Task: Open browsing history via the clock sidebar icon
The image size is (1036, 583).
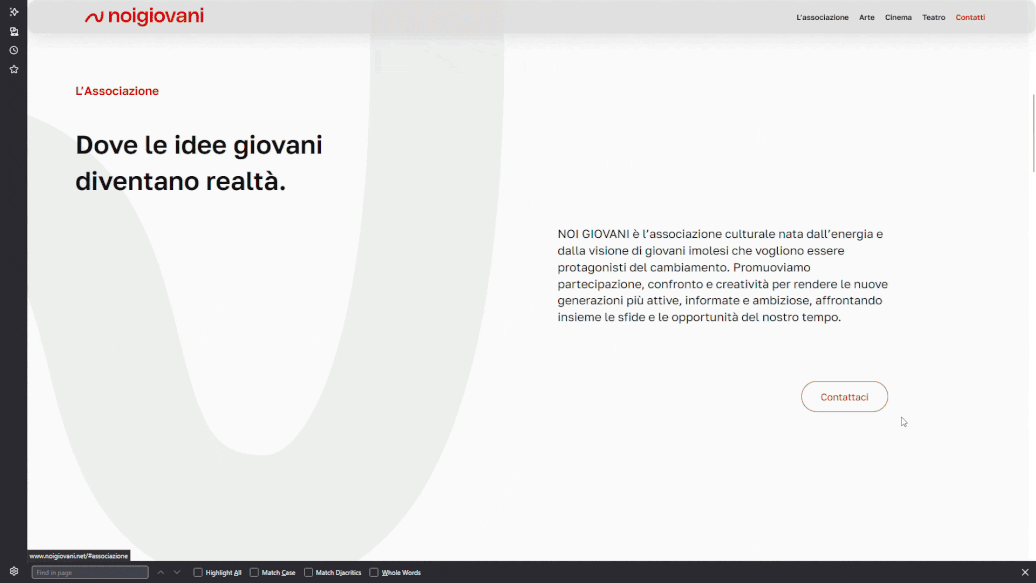Action: coord(13,50)
